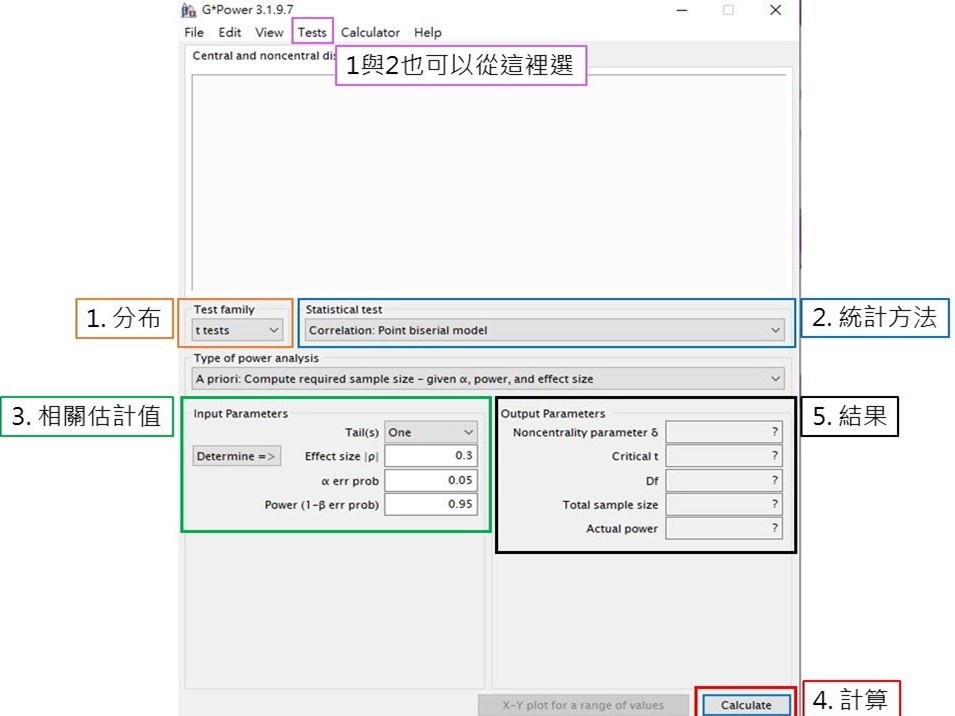Screen dimensions: 955x716
Task: Open the Statistical test dropdown
Action: coord(544,330)
